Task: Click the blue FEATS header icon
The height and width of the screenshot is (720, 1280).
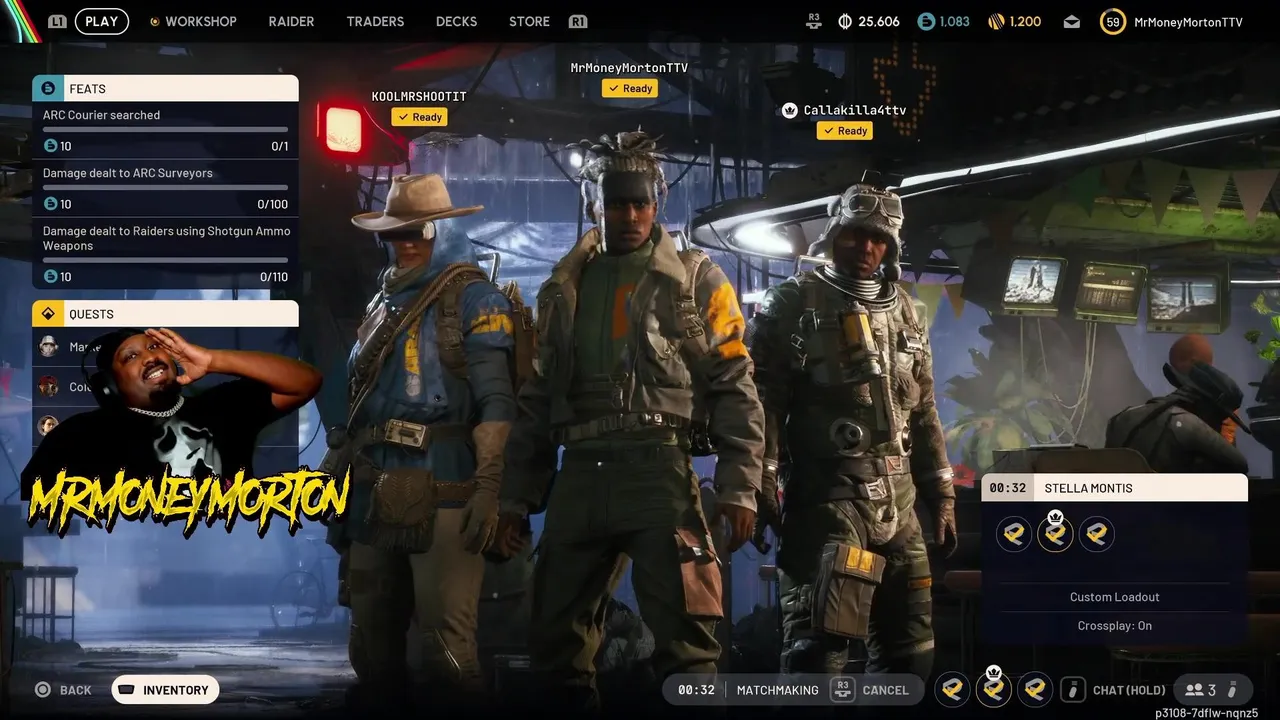Action: click(47, 88)
